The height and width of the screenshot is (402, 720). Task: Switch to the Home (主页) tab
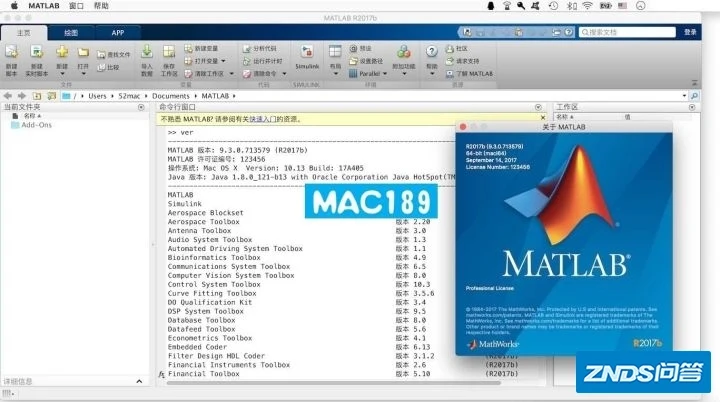click(x=24, y=33)
